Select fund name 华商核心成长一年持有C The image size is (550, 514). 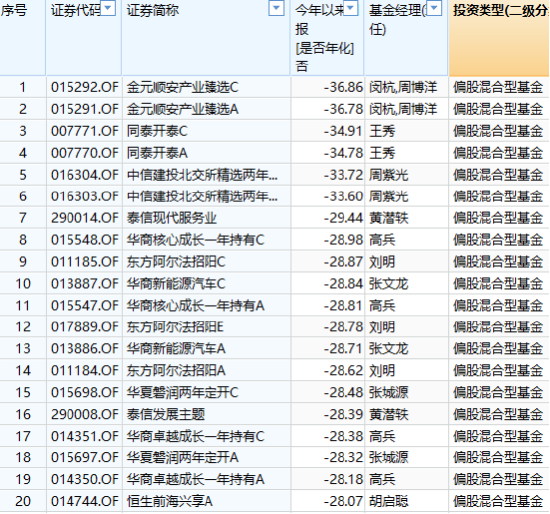[195, 240]
